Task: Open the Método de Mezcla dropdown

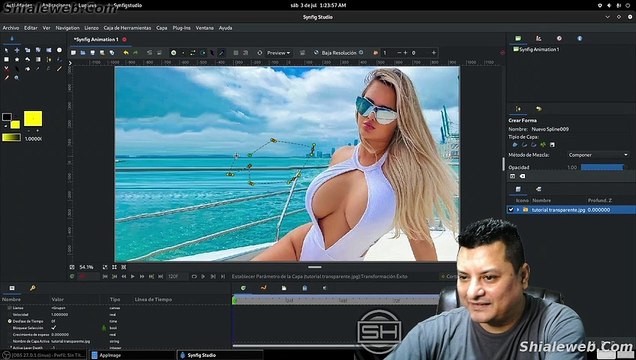Action: pyautogui.click(x=598, y=155)
